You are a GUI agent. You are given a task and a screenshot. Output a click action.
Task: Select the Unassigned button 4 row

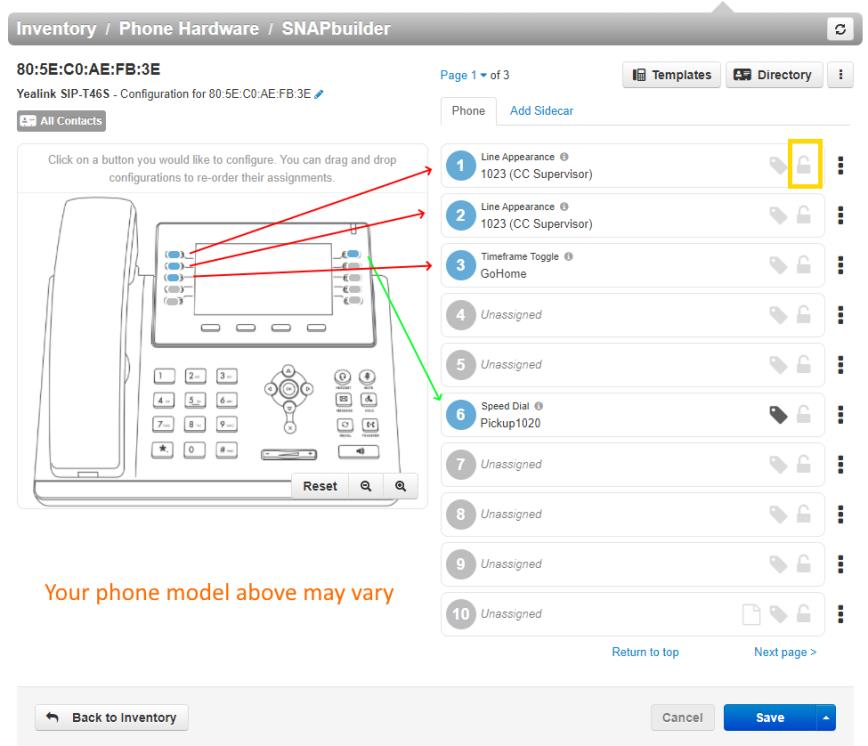(x=633, y=315)
